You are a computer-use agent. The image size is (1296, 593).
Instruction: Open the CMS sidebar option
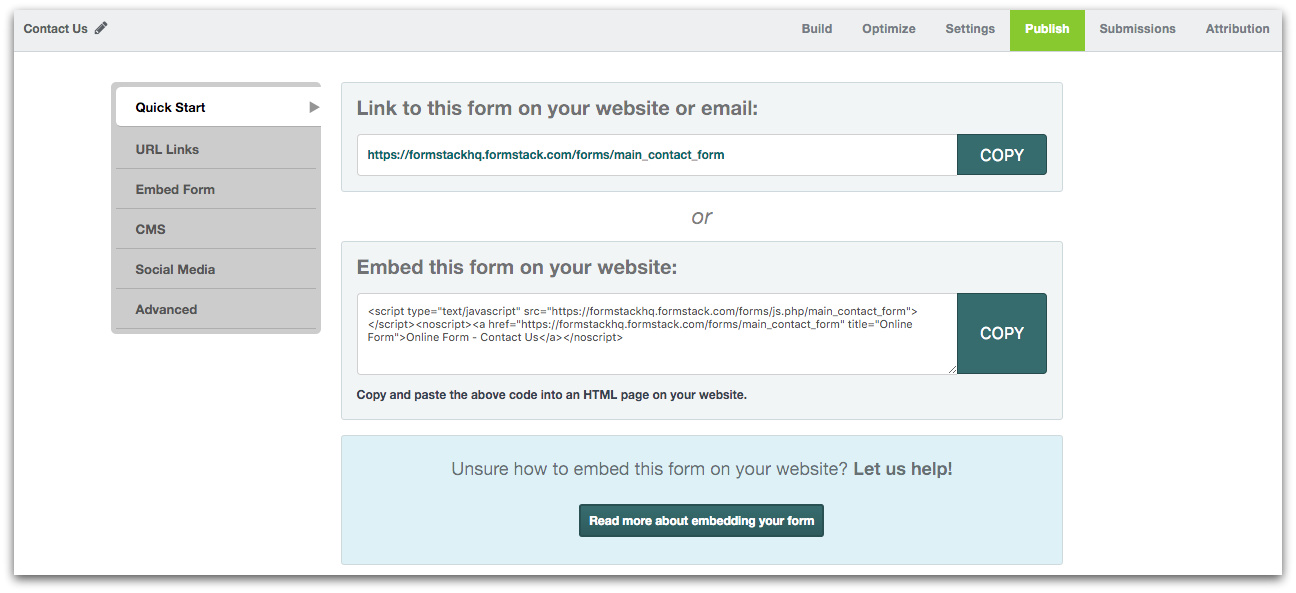point(151,229)
